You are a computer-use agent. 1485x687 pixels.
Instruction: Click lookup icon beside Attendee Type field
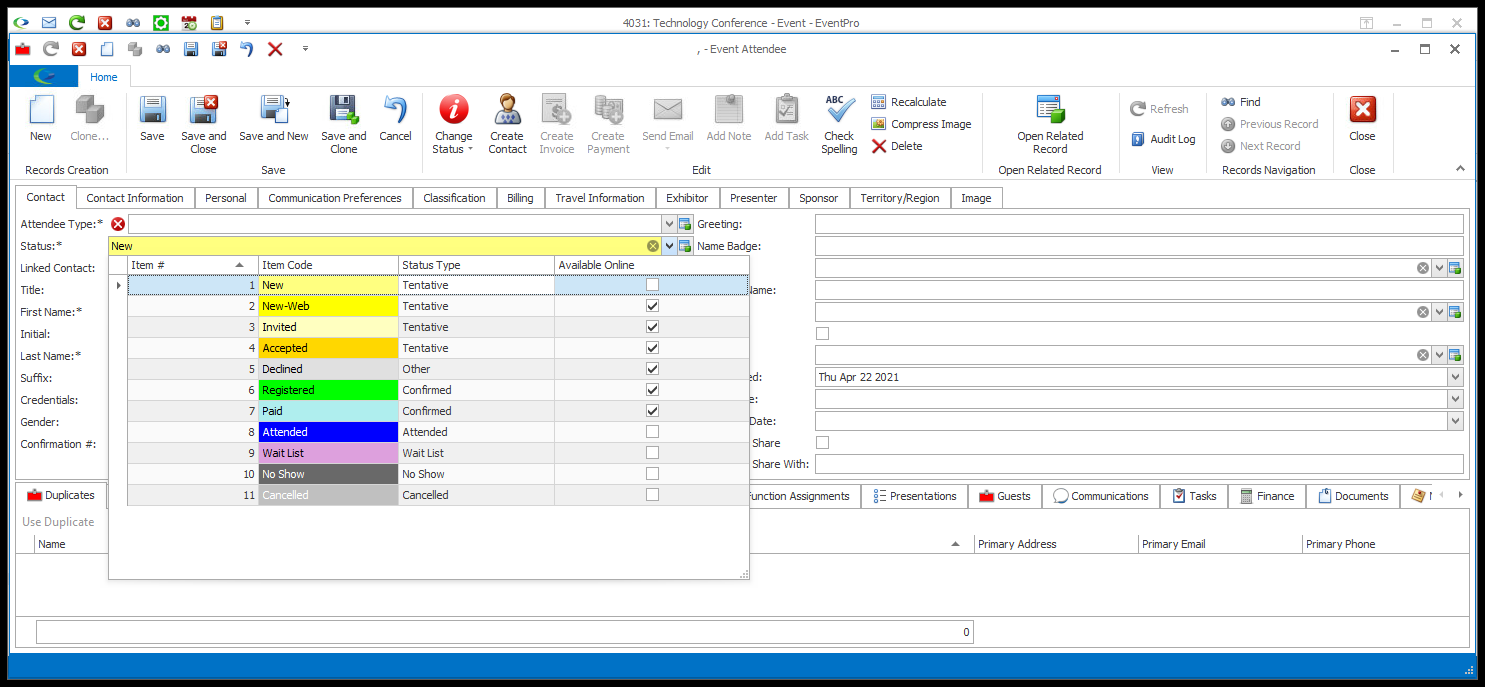point(685,224)
